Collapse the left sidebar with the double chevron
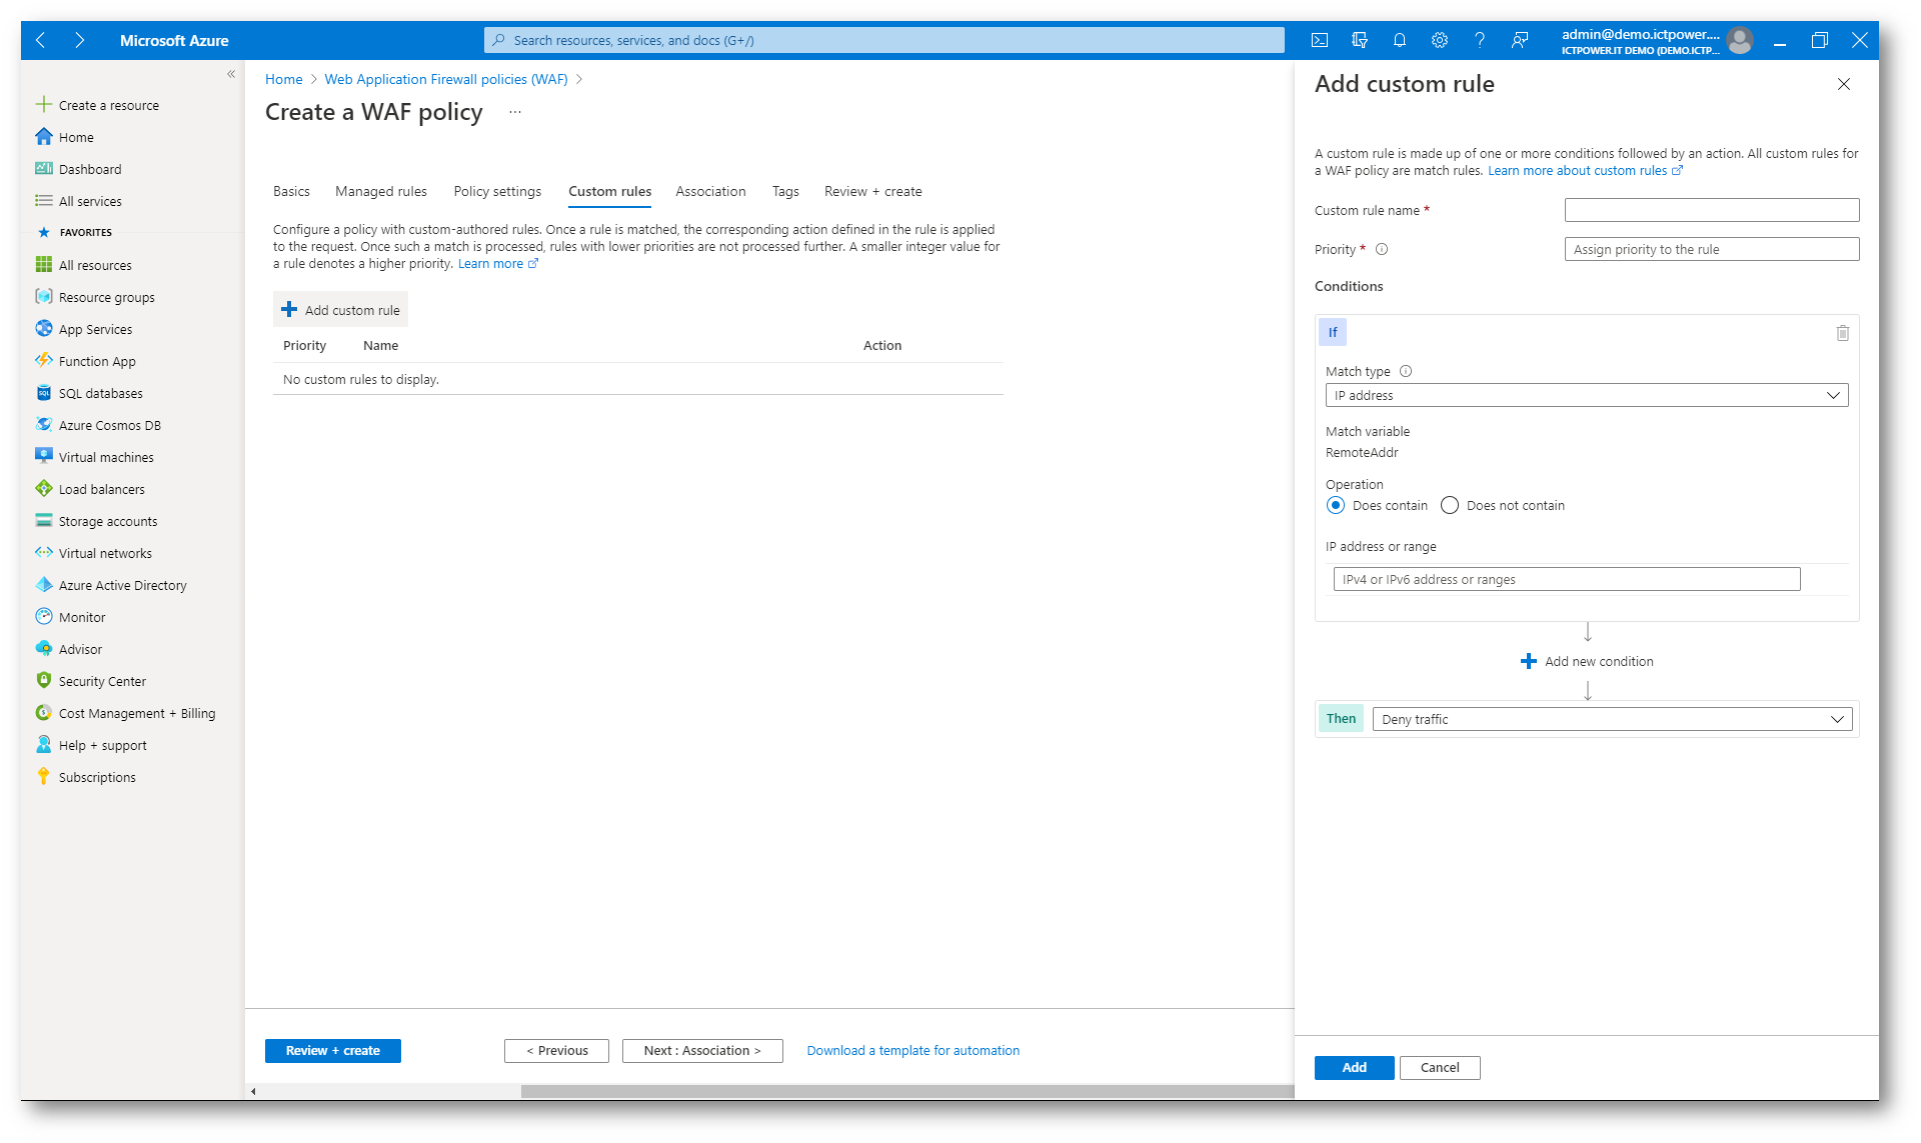Viewport: 1921px width, 1143px height. (x=231, y=74)
